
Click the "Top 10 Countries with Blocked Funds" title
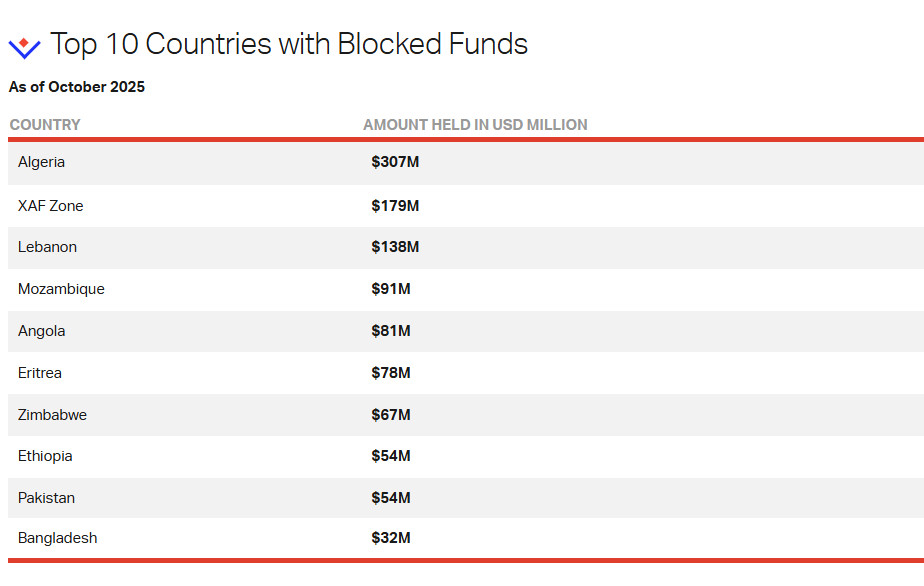[288, 44]
